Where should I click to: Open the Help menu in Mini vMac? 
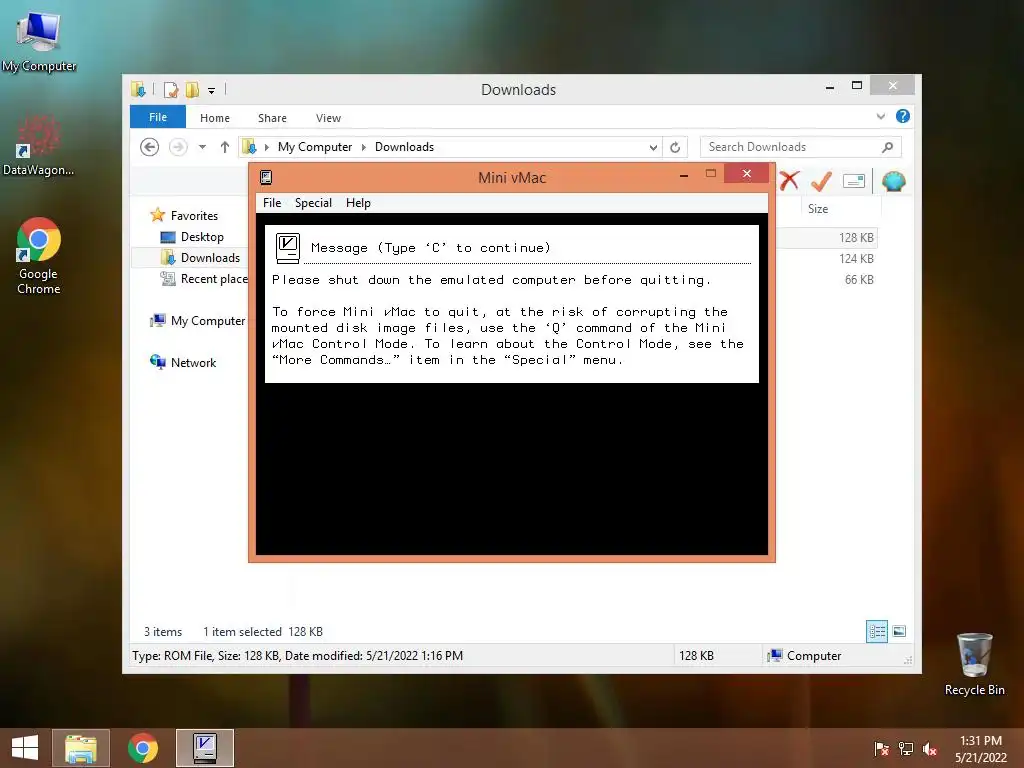click(x=358, y=203)
